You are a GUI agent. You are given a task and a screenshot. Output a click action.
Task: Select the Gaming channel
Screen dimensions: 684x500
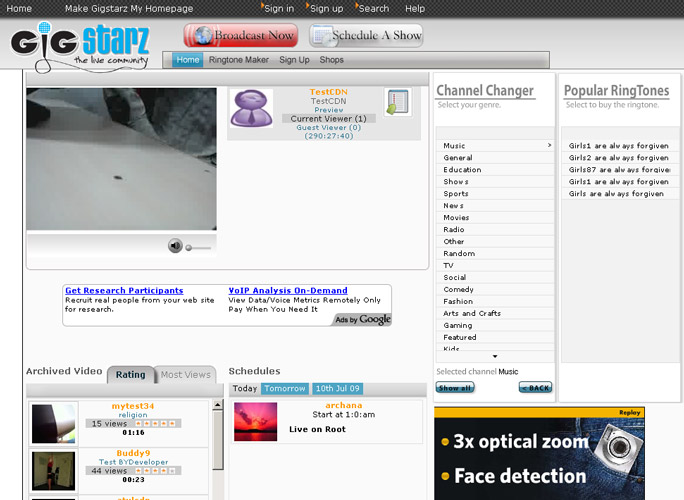click(495, 325)
